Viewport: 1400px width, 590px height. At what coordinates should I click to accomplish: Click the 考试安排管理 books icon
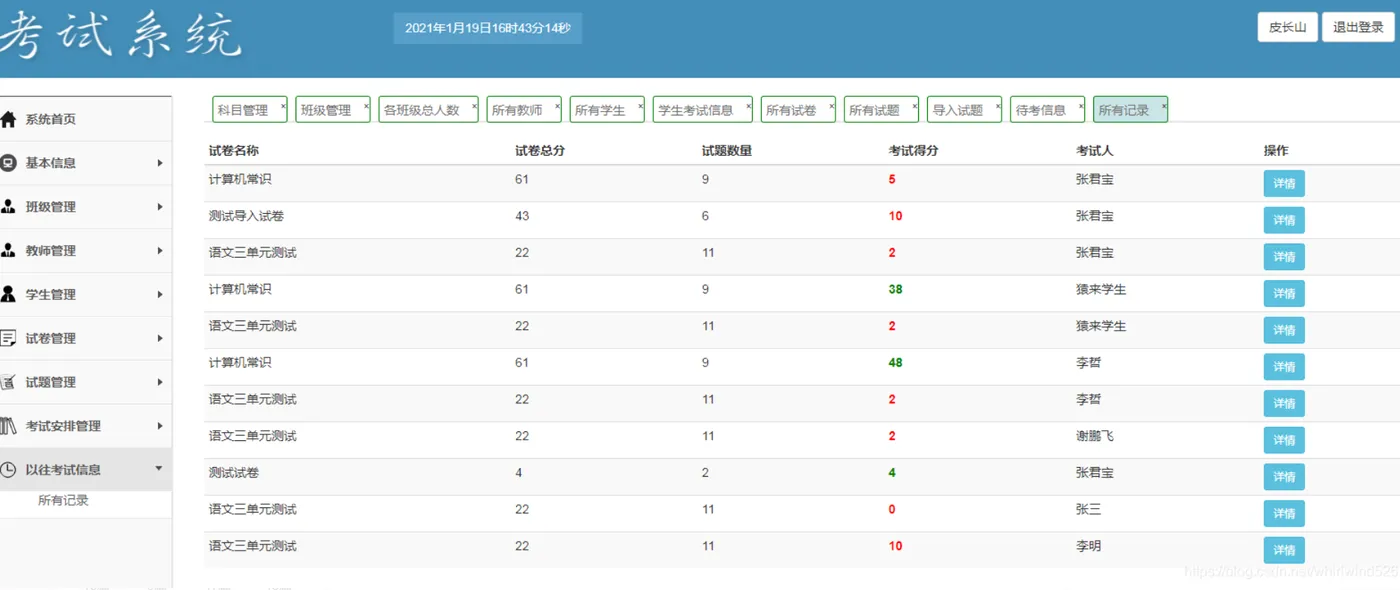(8, 426)
